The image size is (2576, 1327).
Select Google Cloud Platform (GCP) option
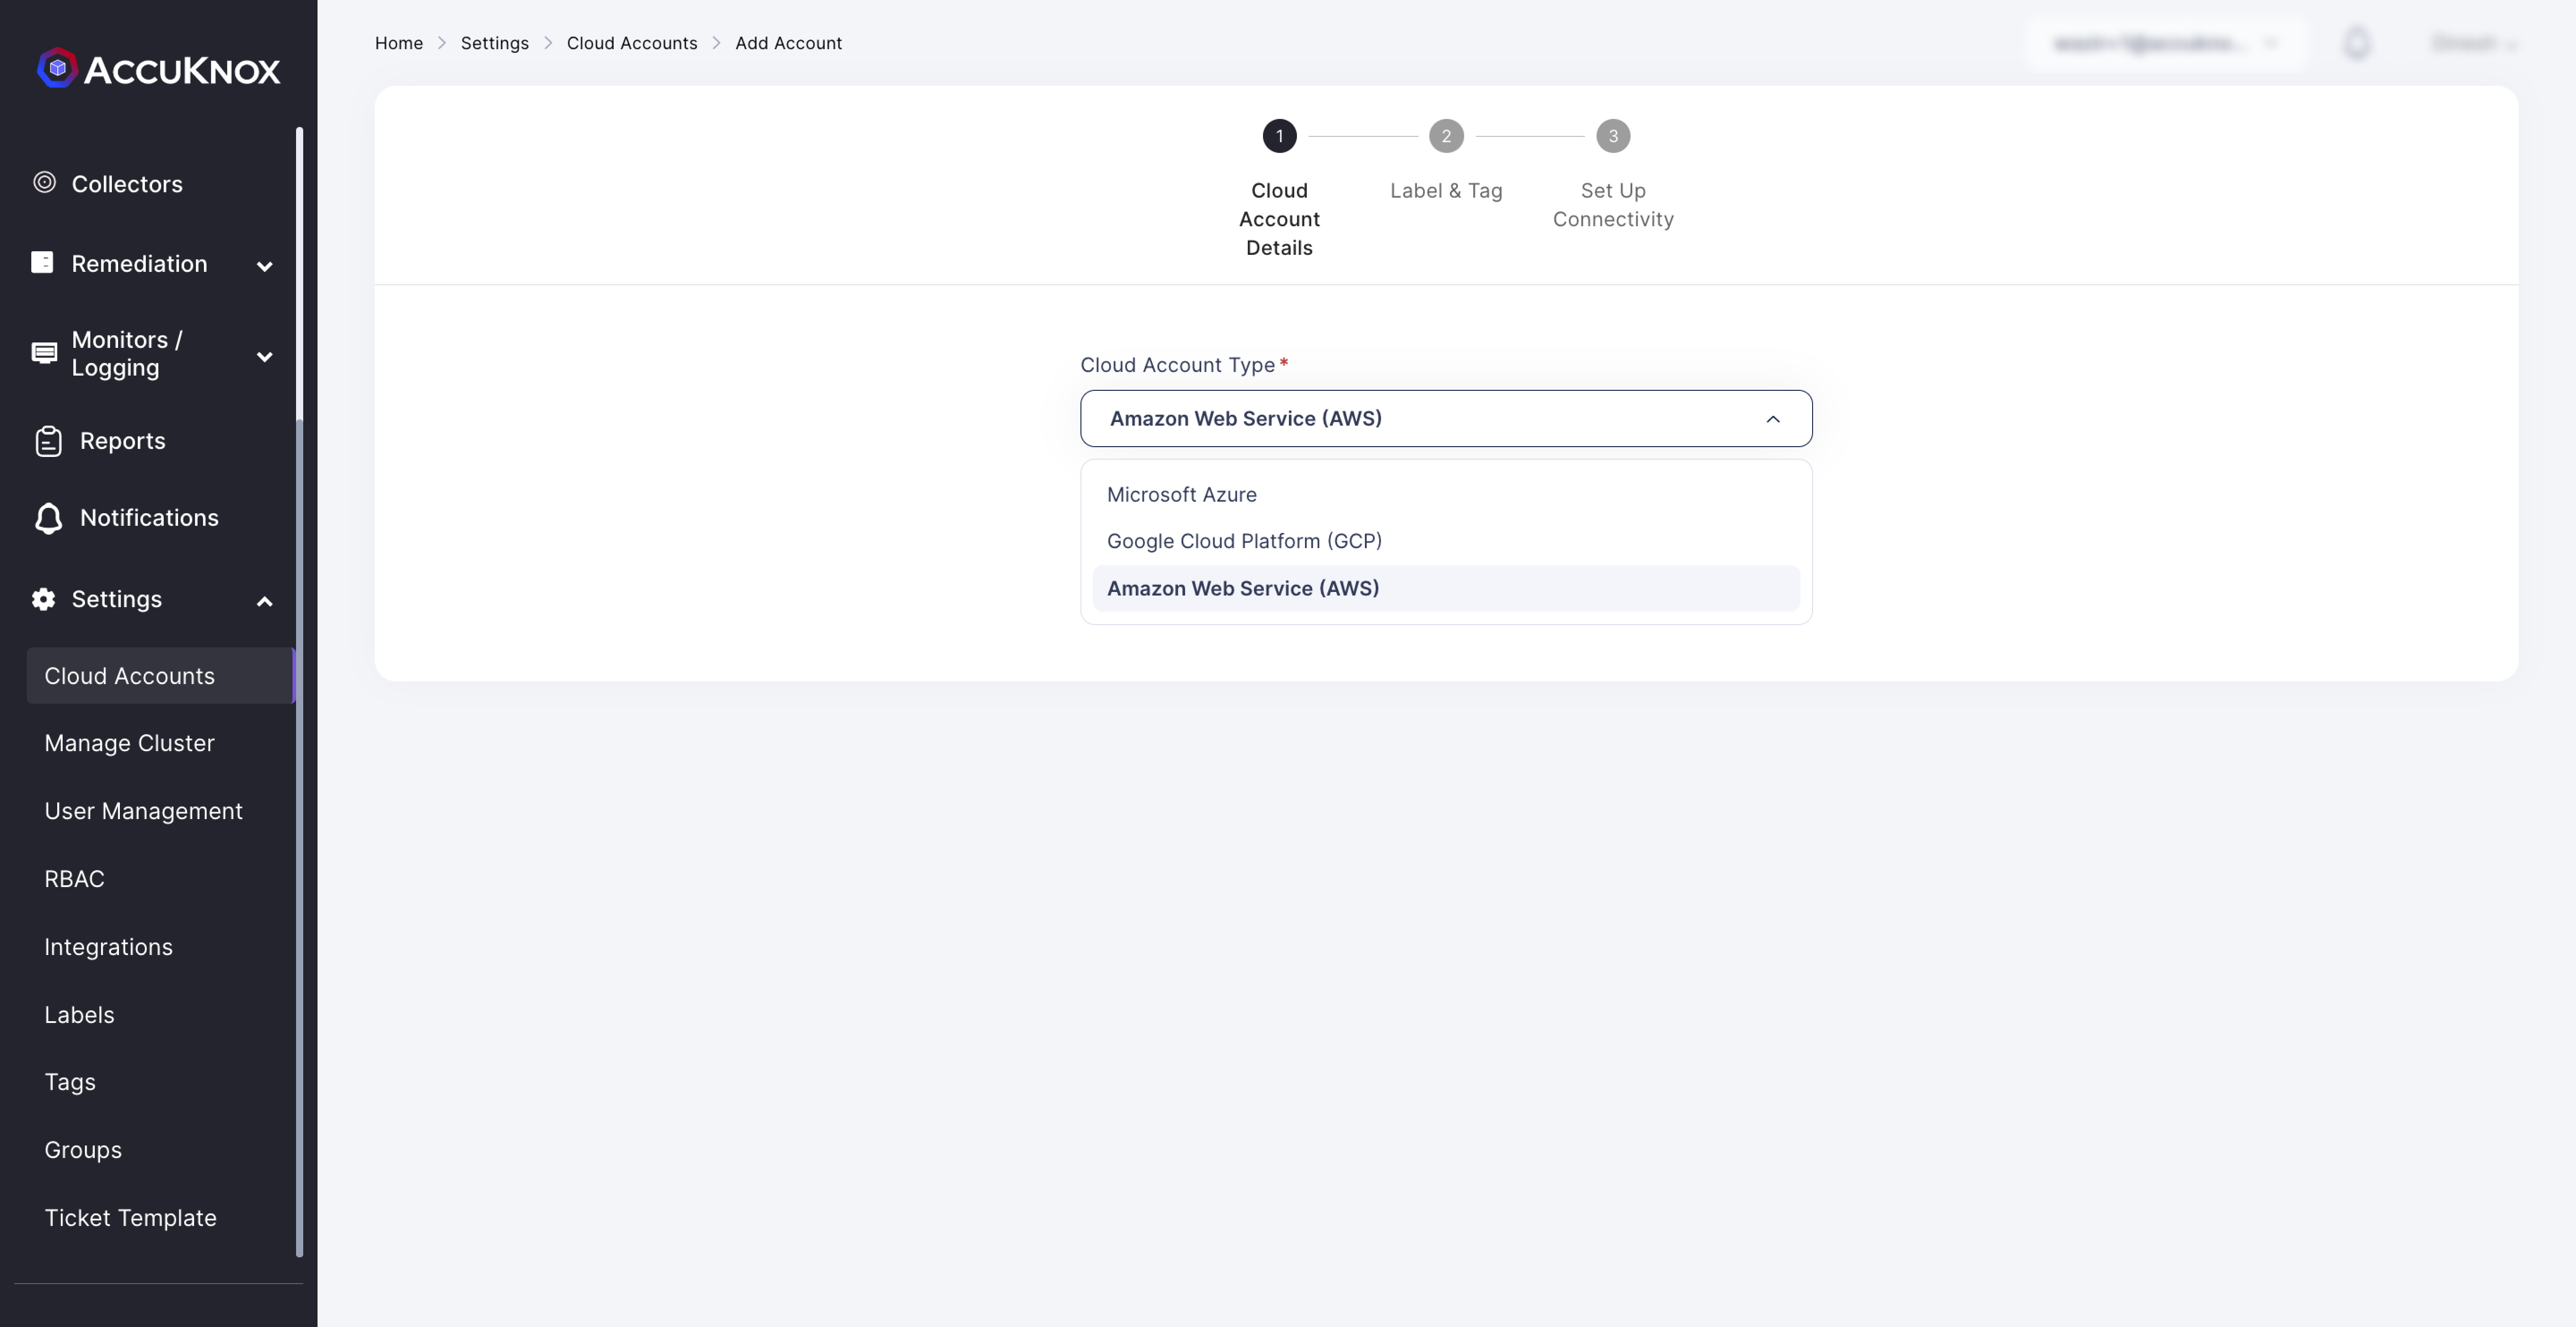(1446, 541)
